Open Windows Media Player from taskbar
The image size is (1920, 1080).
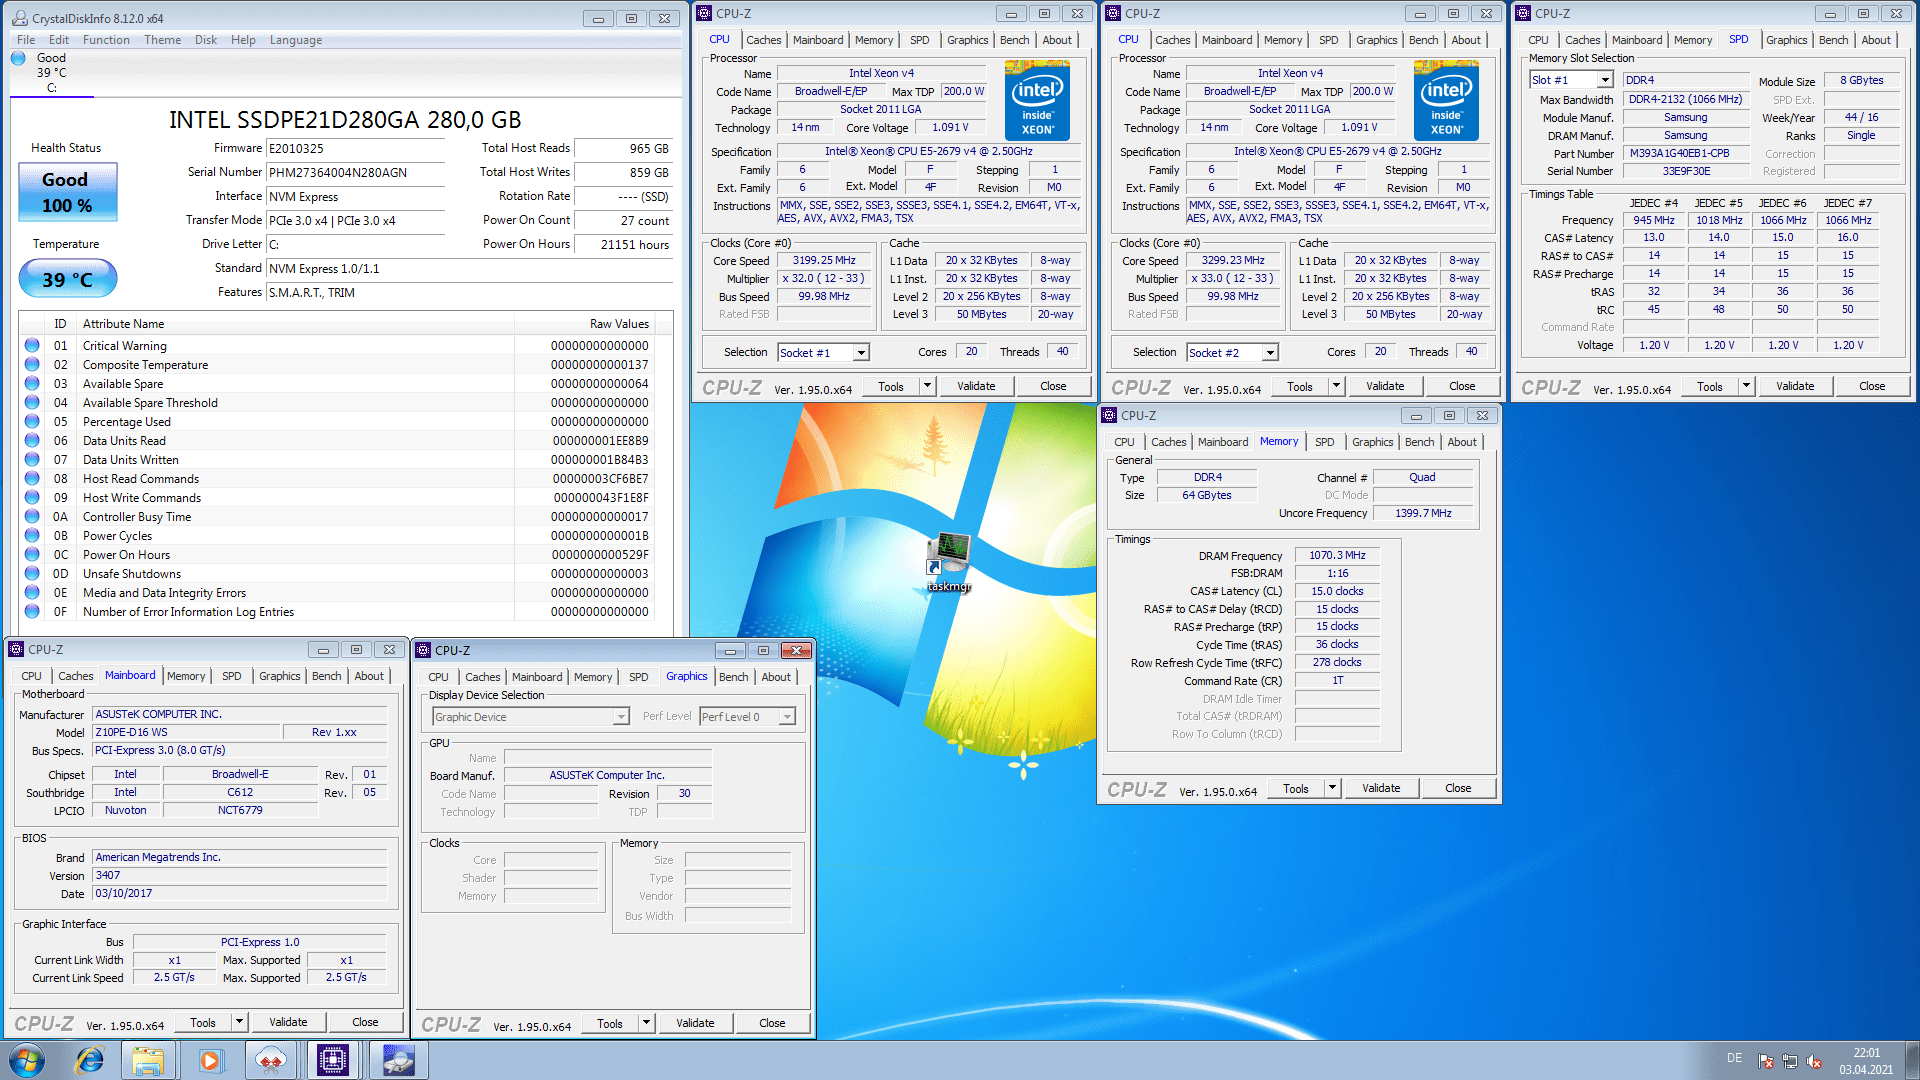point(210,1060)
